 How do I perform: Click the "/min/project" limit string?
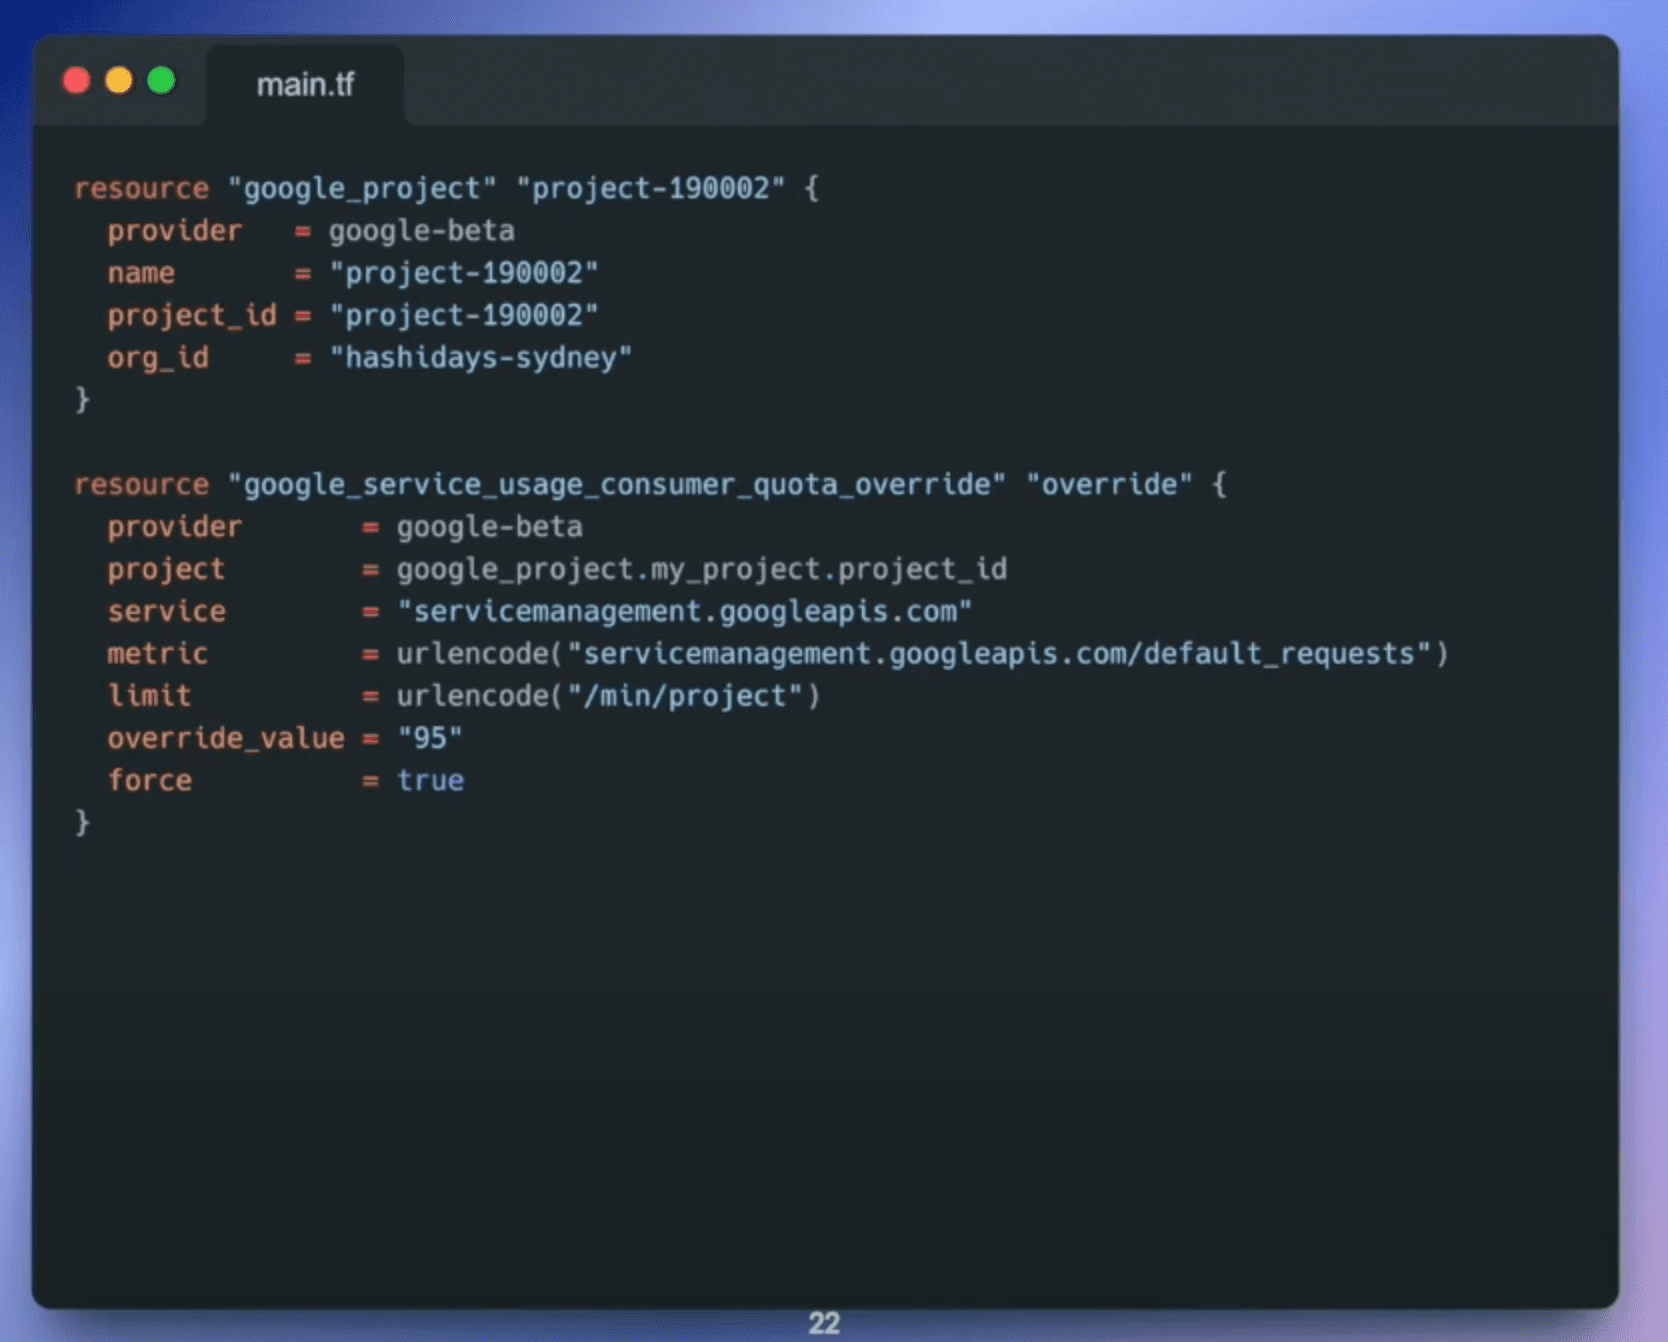click(x=693, y=696)
